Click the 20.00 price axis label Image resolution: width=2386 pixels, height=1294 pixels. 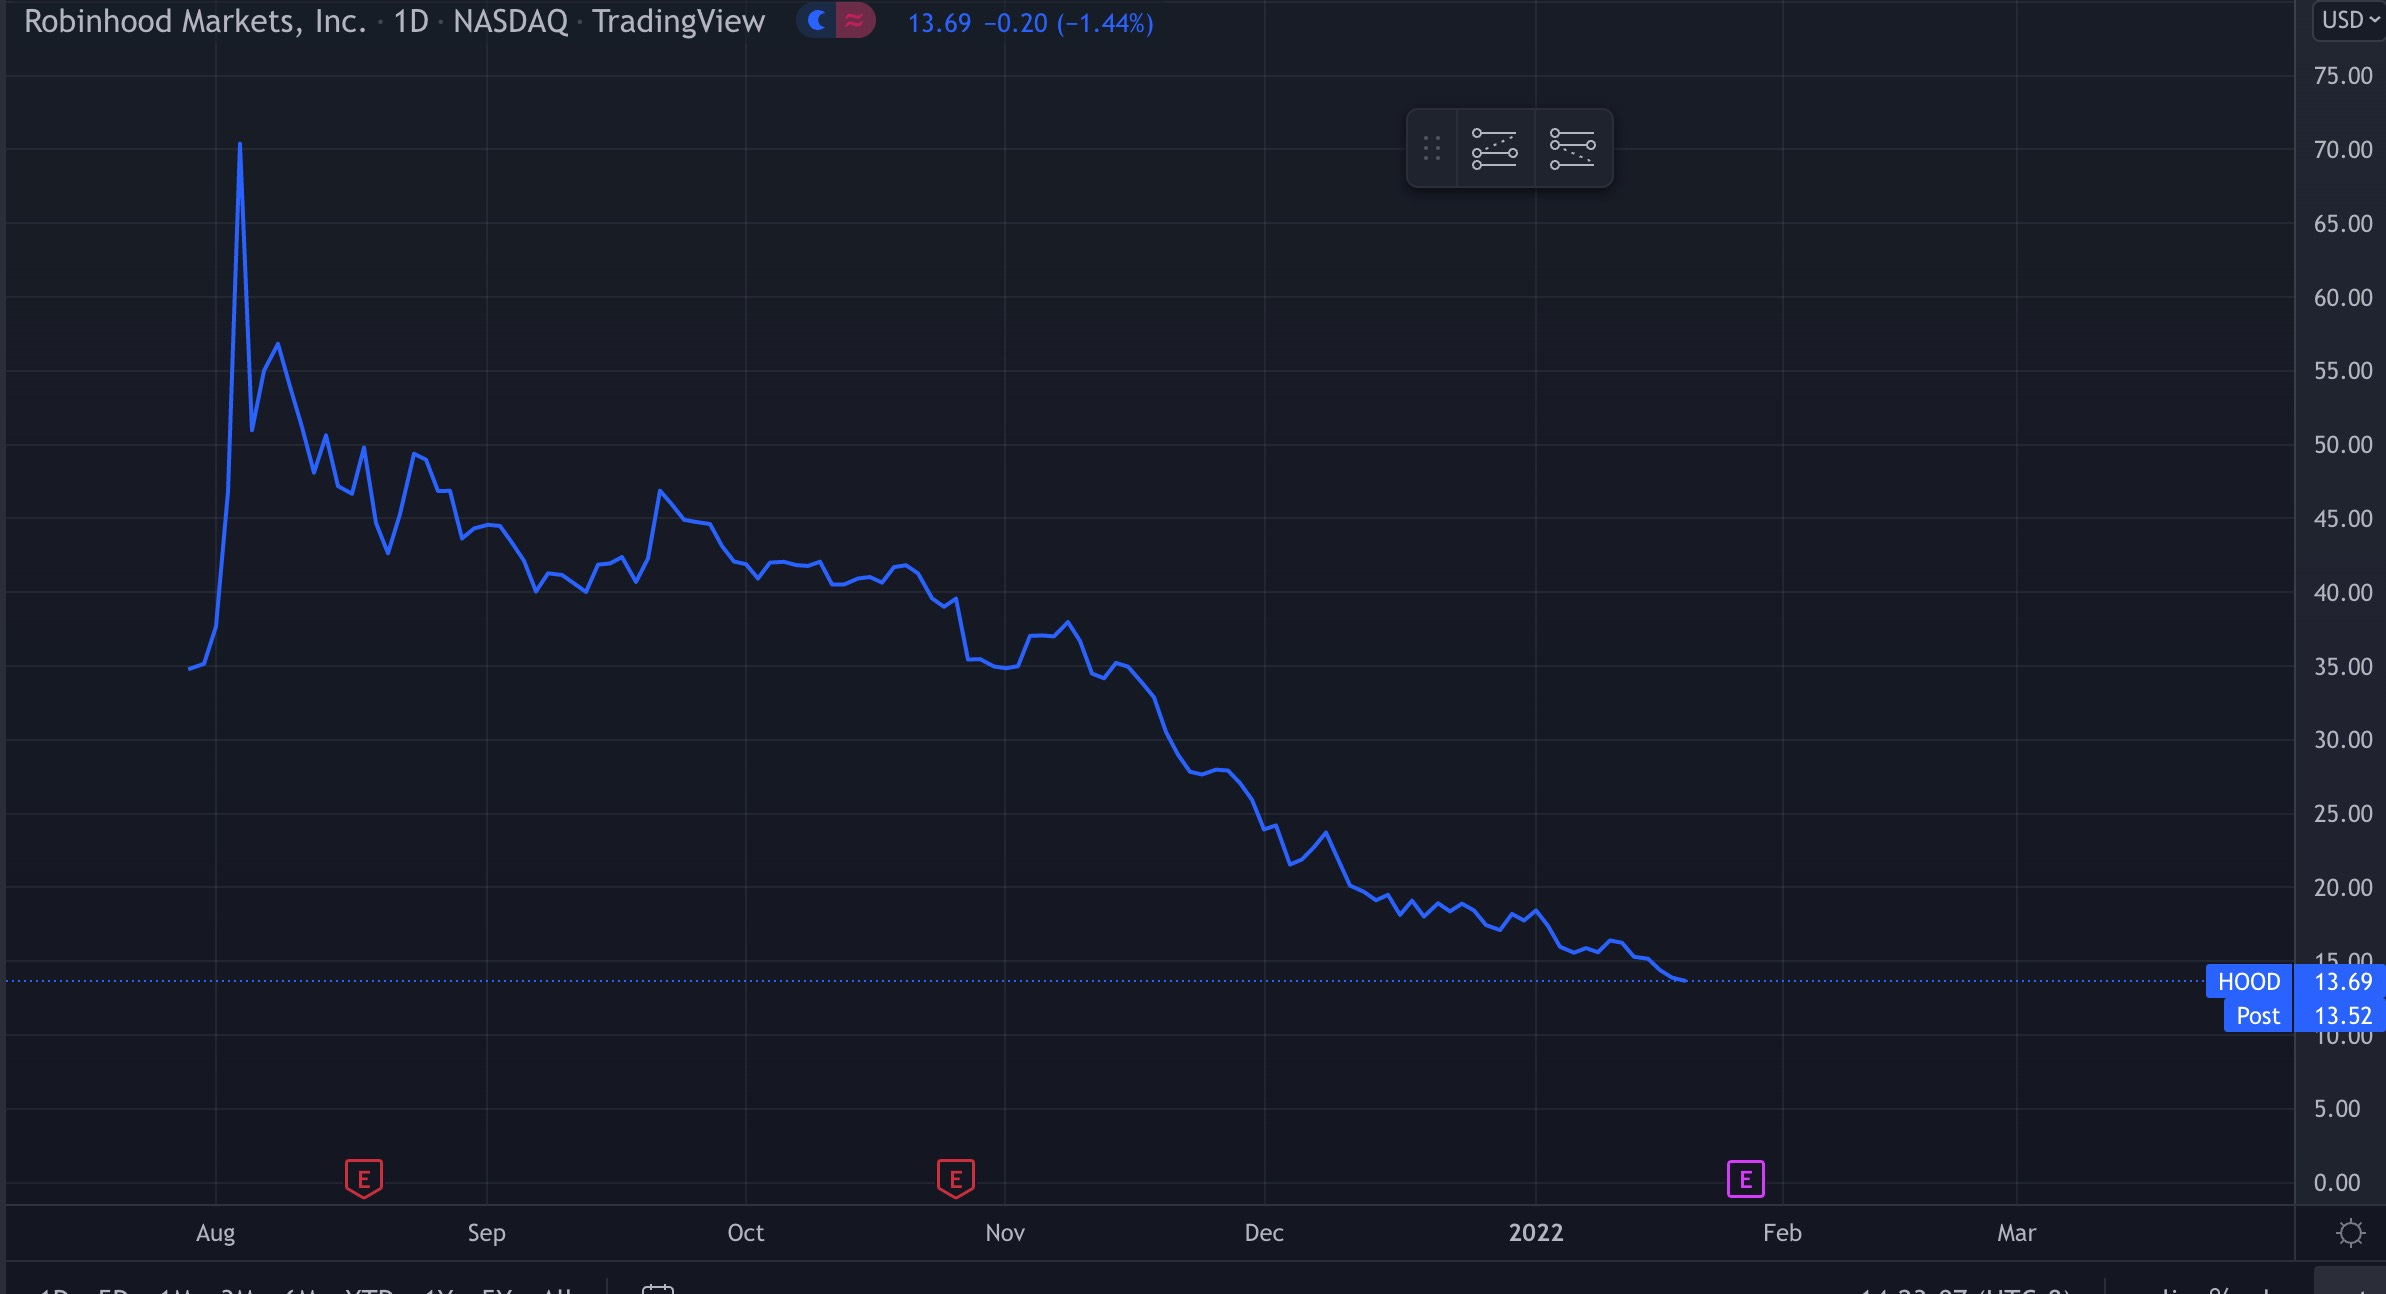pos(2342,888)
